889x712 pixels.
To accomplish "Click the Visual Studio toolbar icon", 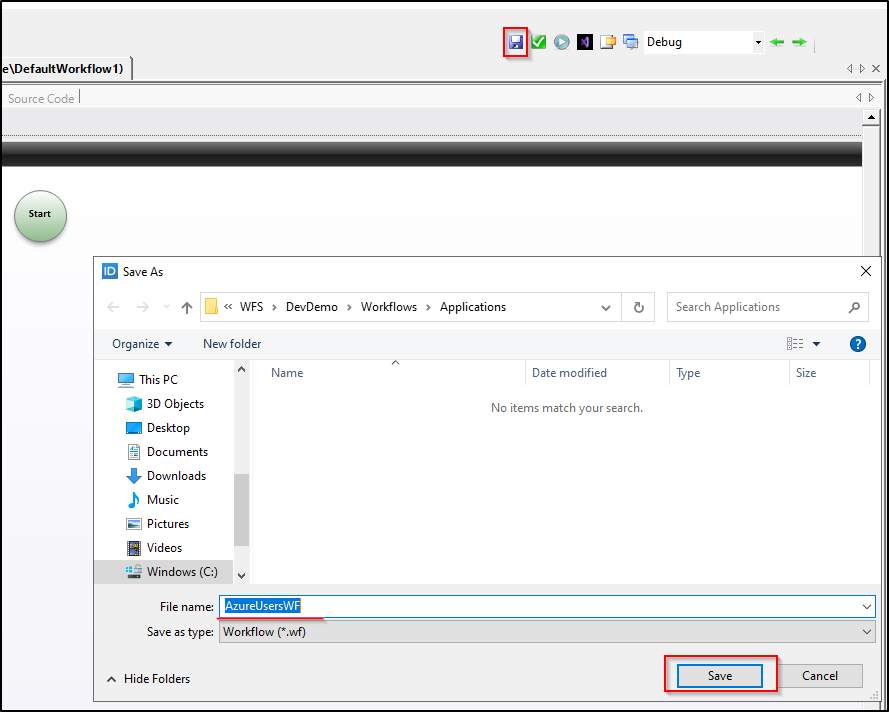I will 584,41.
